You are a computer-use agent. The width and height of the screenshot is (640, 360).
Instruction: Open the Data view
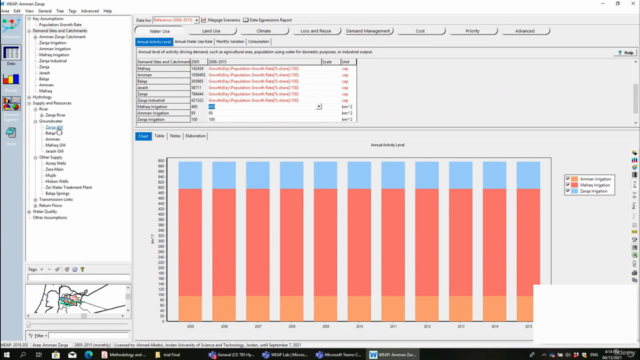tap(11, 56)
